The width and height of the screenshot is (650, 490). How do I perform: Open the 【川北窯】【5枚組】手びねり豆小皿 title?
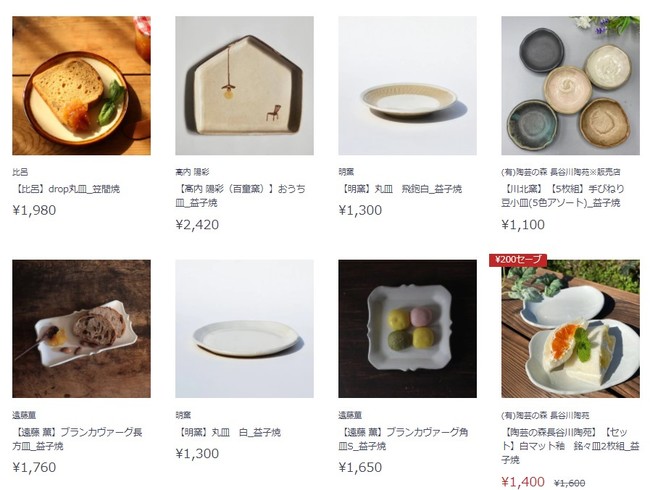click(x=563, y=196)
